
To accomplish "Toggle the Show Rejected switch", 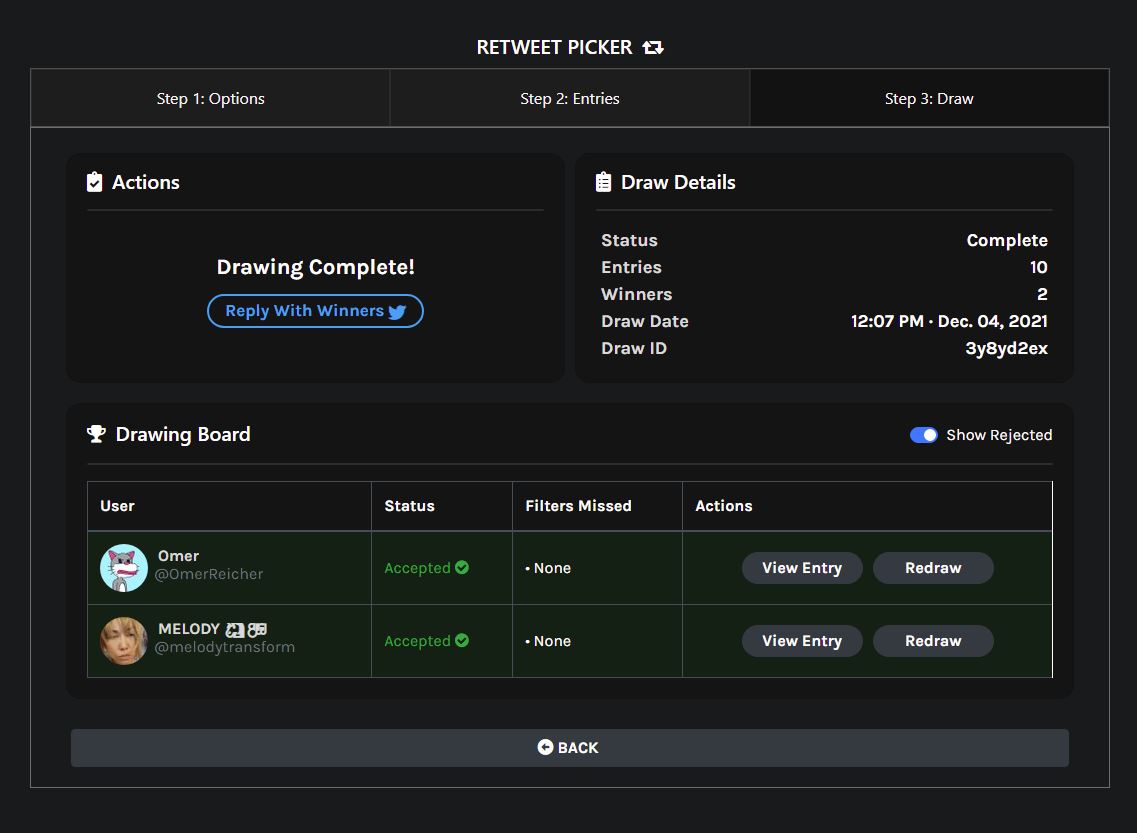I will click(x=924, y=435).
